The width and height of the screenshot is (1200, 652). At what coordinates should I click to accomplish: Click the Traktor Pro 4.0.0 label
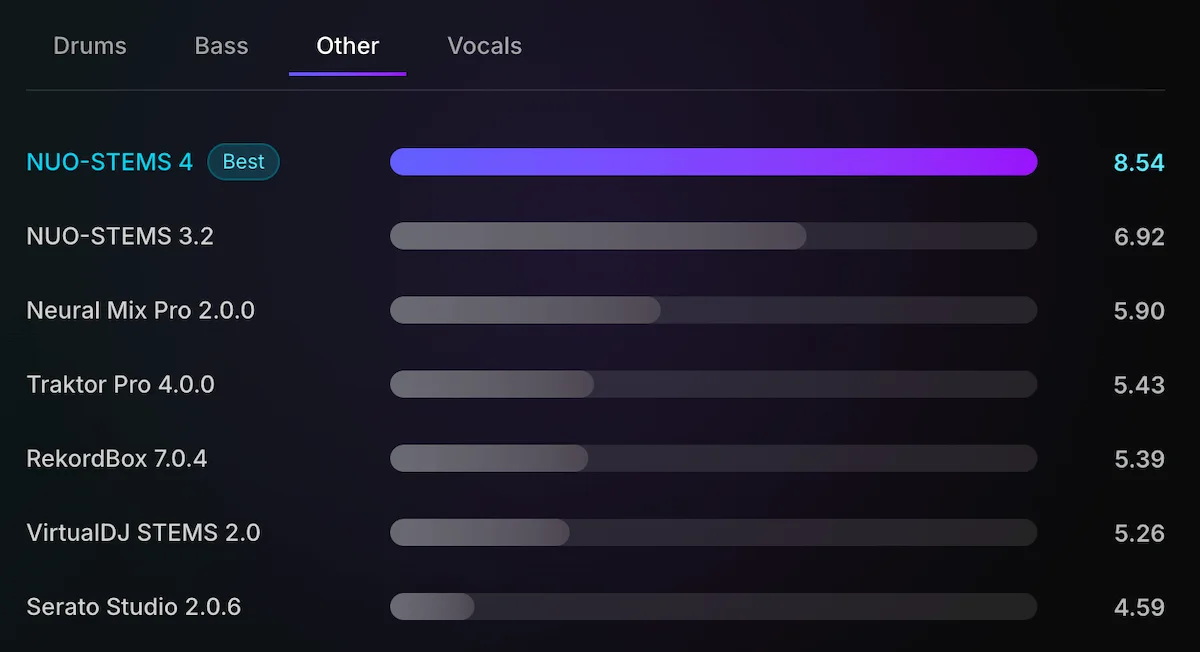pos(120,384)
